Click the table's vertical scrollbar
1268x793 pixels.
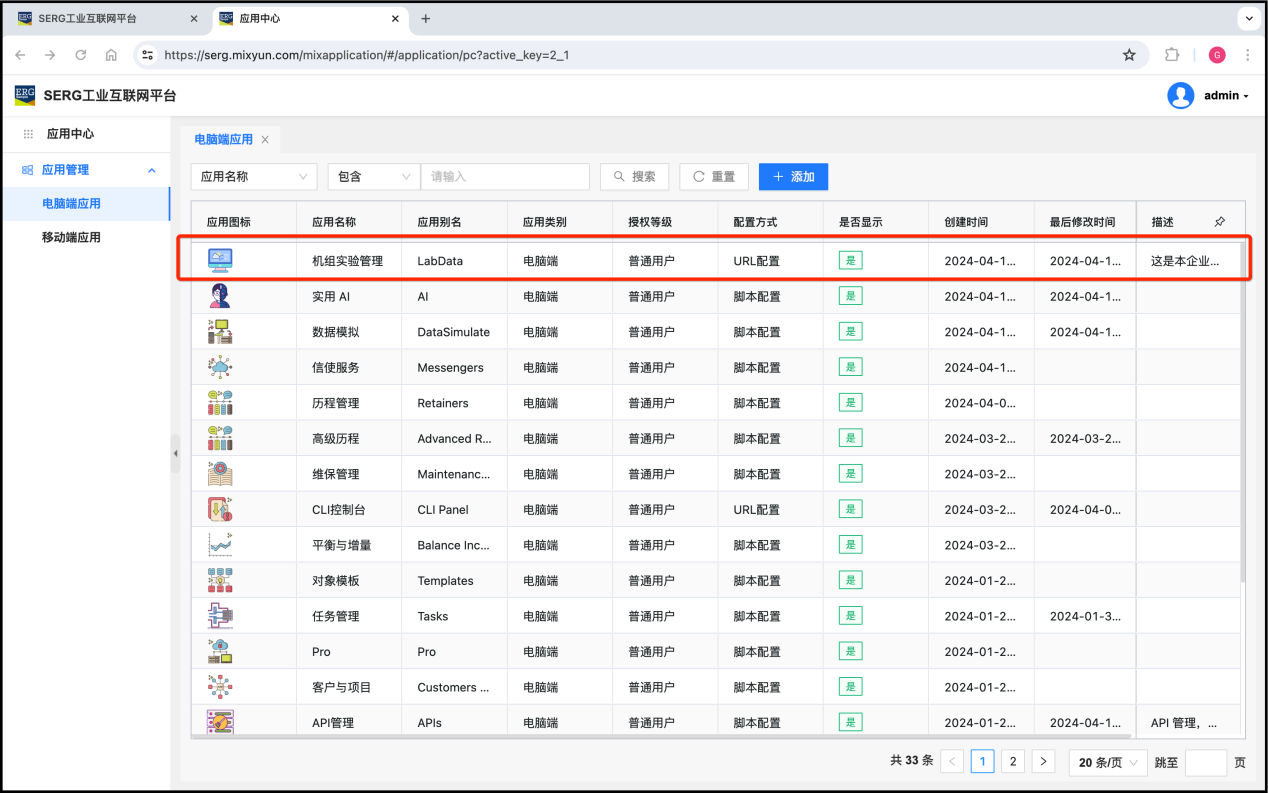click(1243, 420)
